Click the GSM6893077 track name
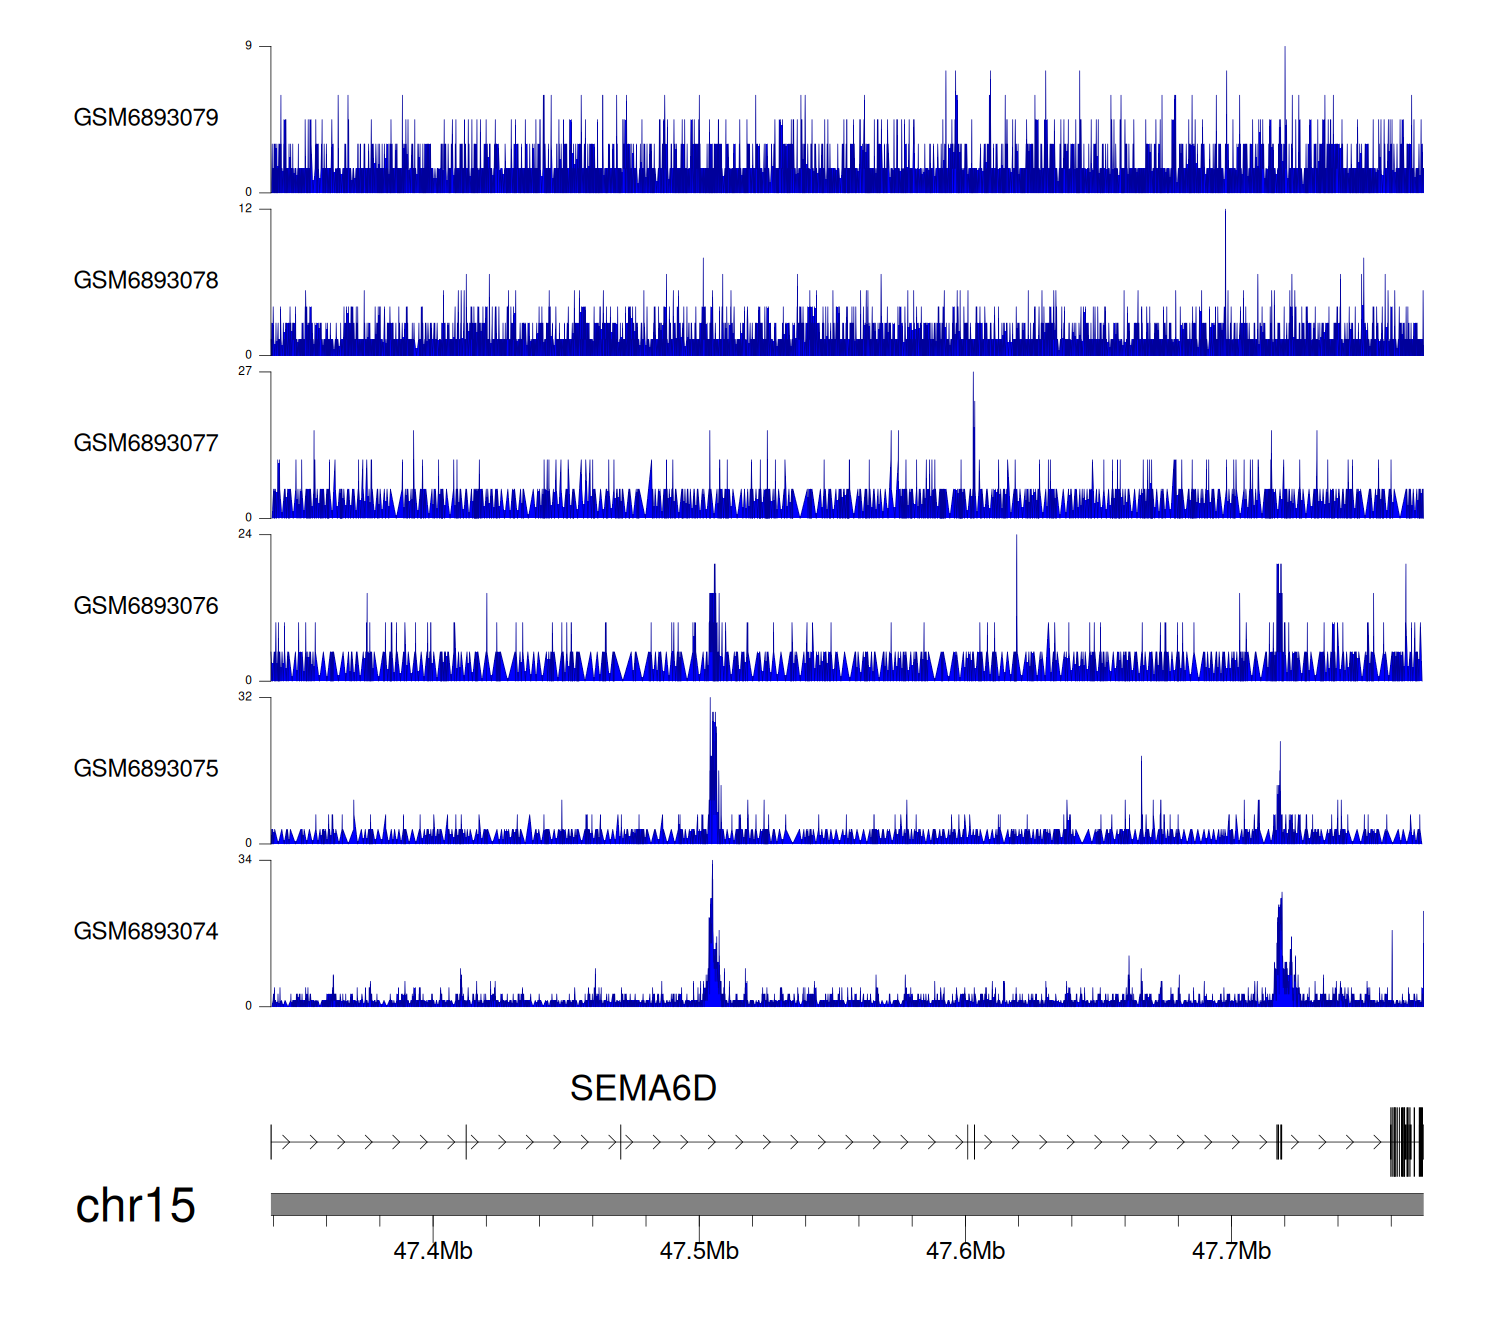 [146, 443]
